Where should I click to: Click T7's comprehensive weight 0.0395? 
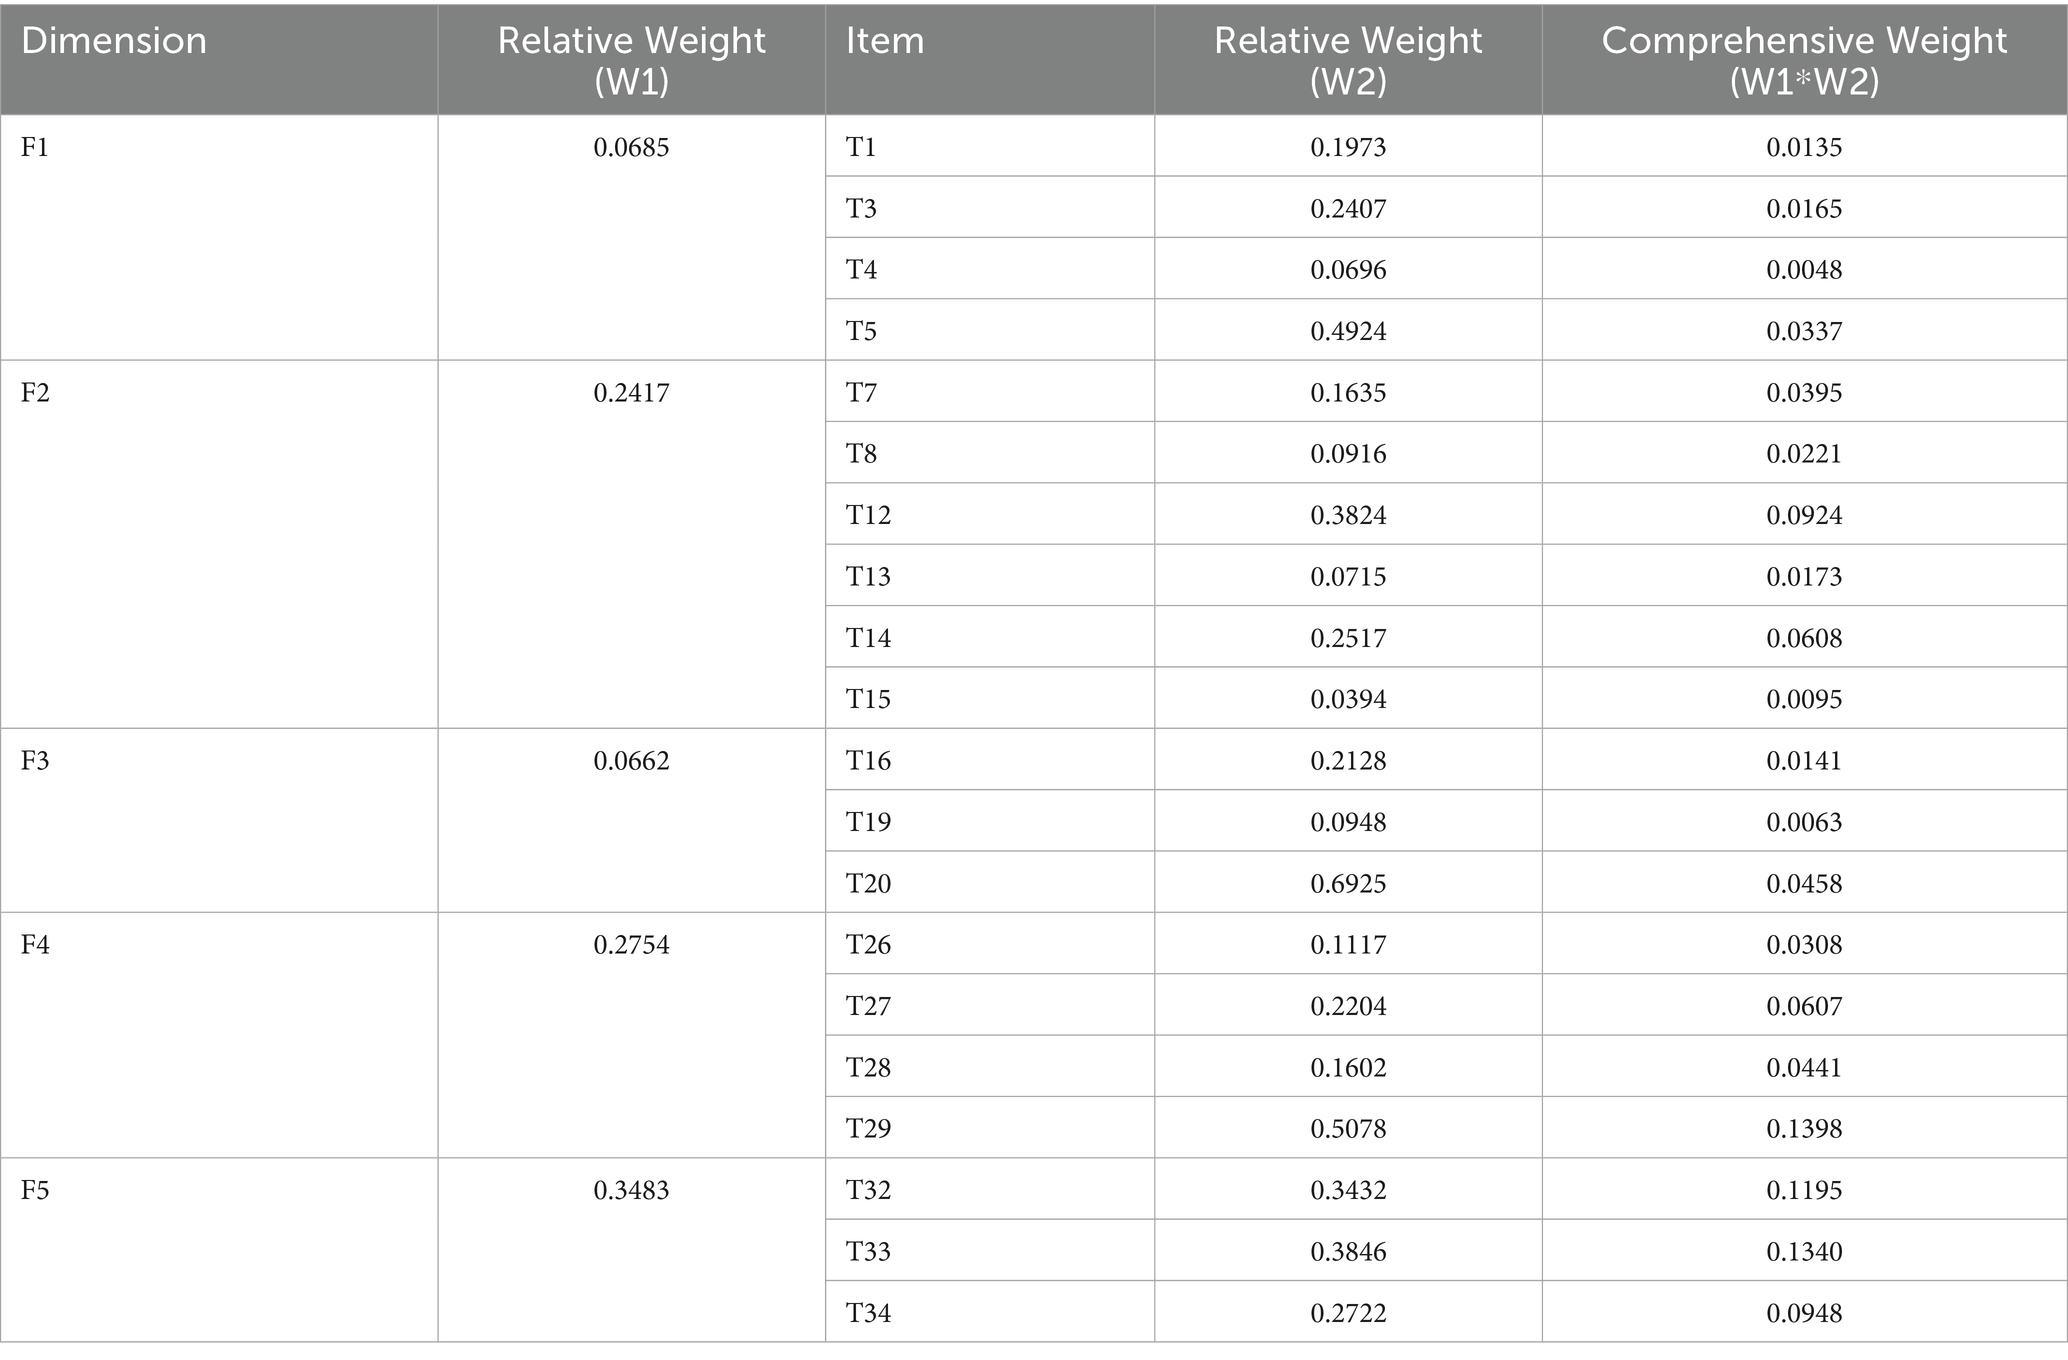[x=1804, y=393]
